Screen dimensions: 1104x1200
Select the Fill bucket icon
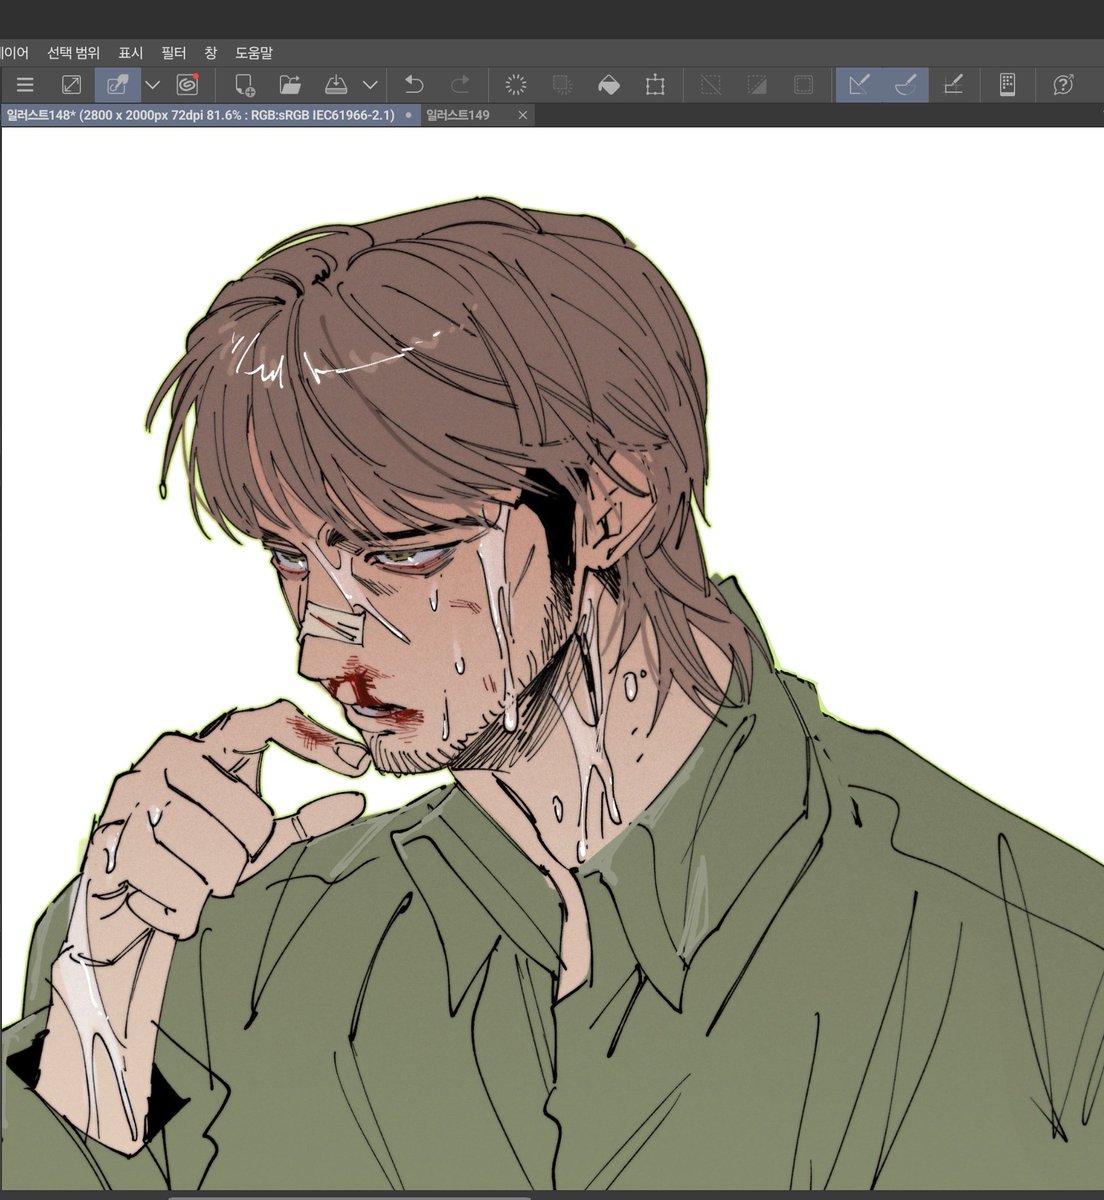[x=609, y=85]
